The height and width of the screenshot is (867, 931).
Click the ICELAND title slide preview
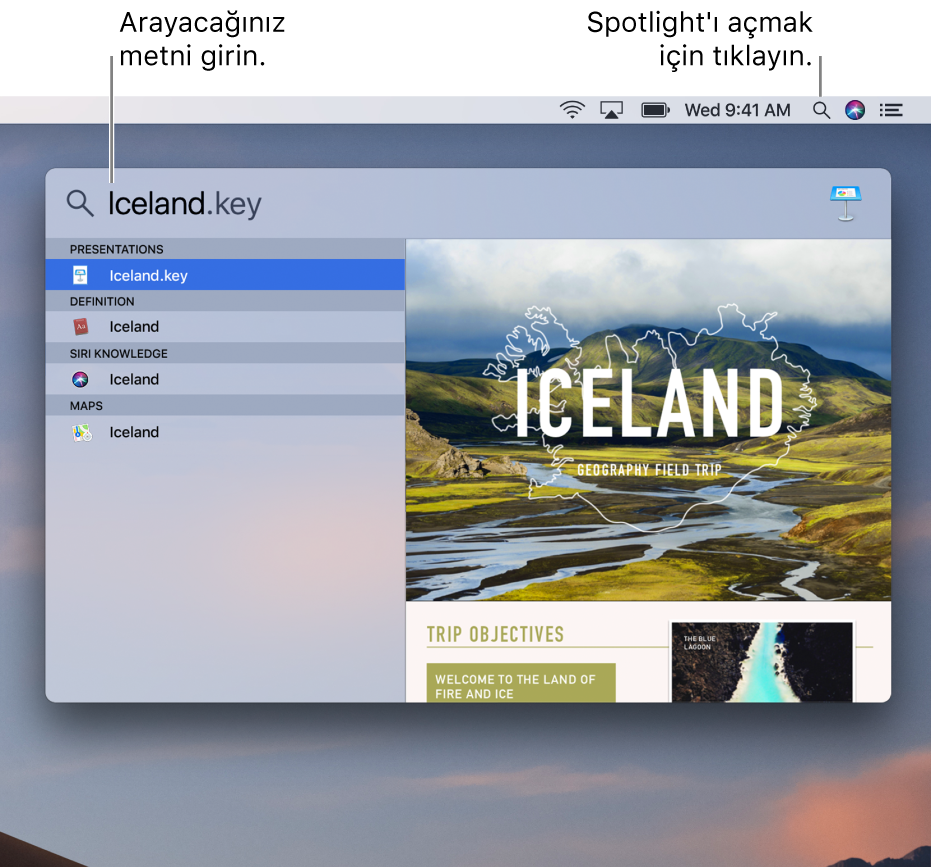pyautogui.click(x=648, y=420)
